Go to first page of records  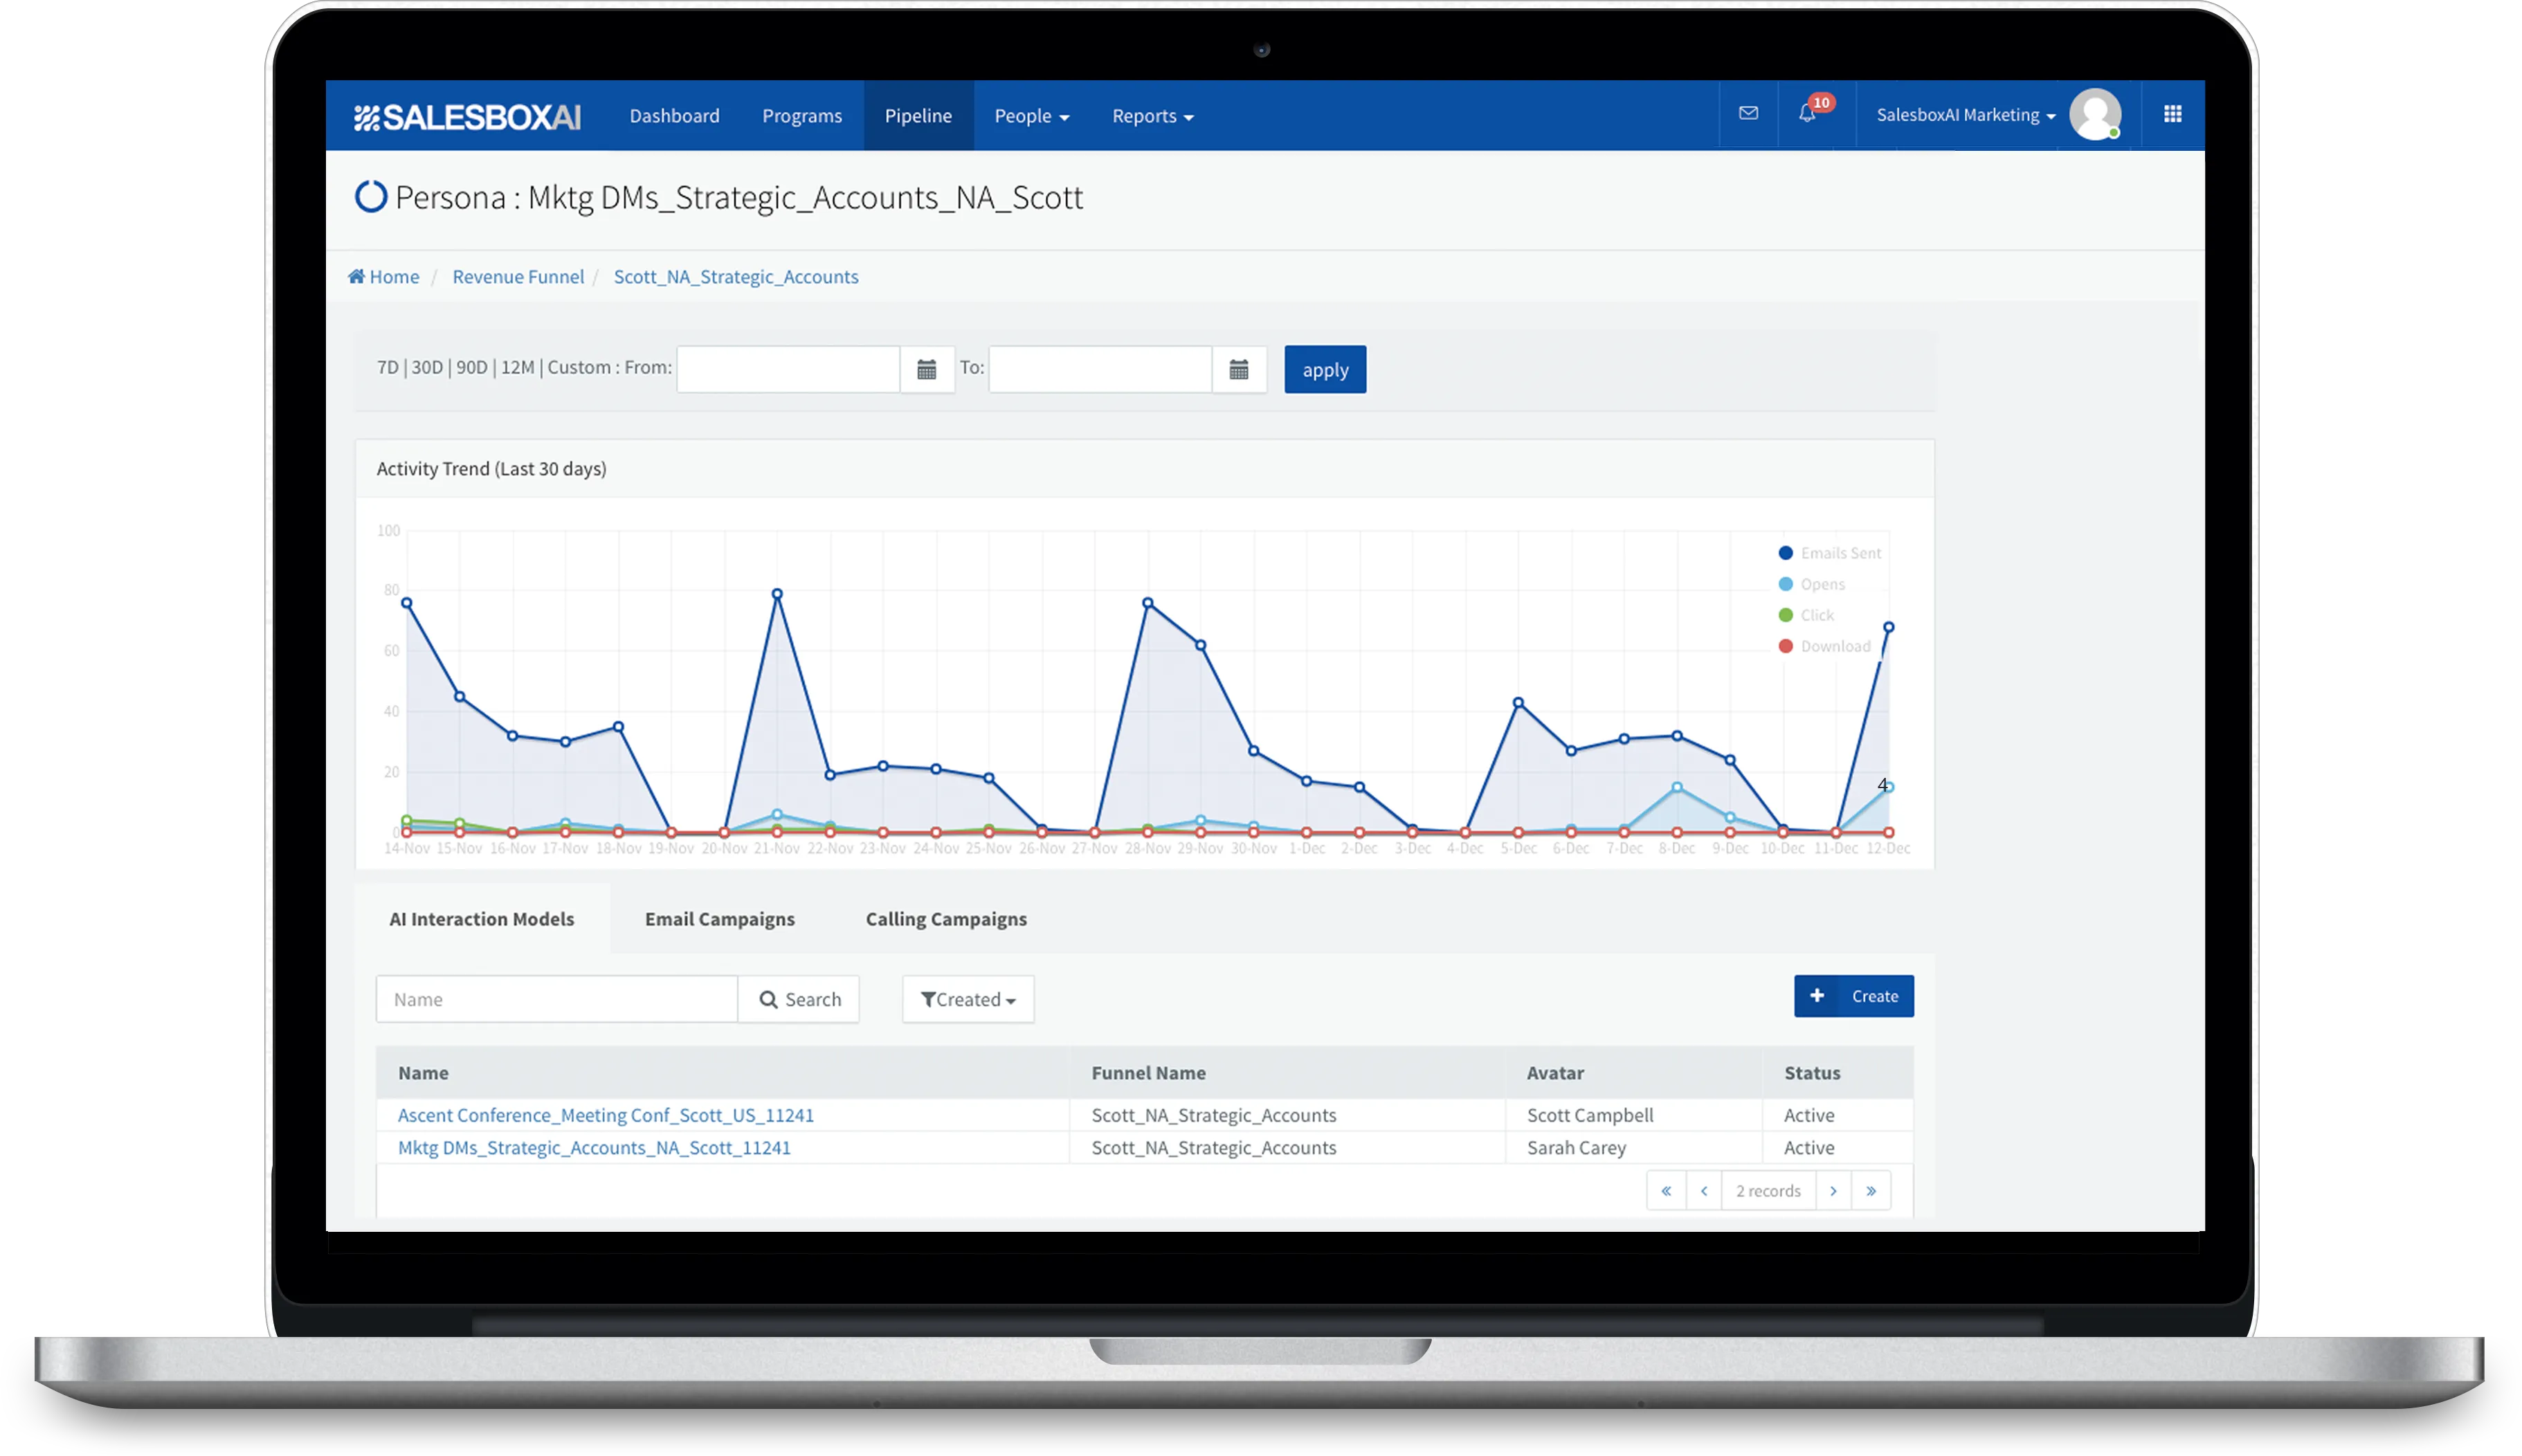click(x=1666, y=1191)
